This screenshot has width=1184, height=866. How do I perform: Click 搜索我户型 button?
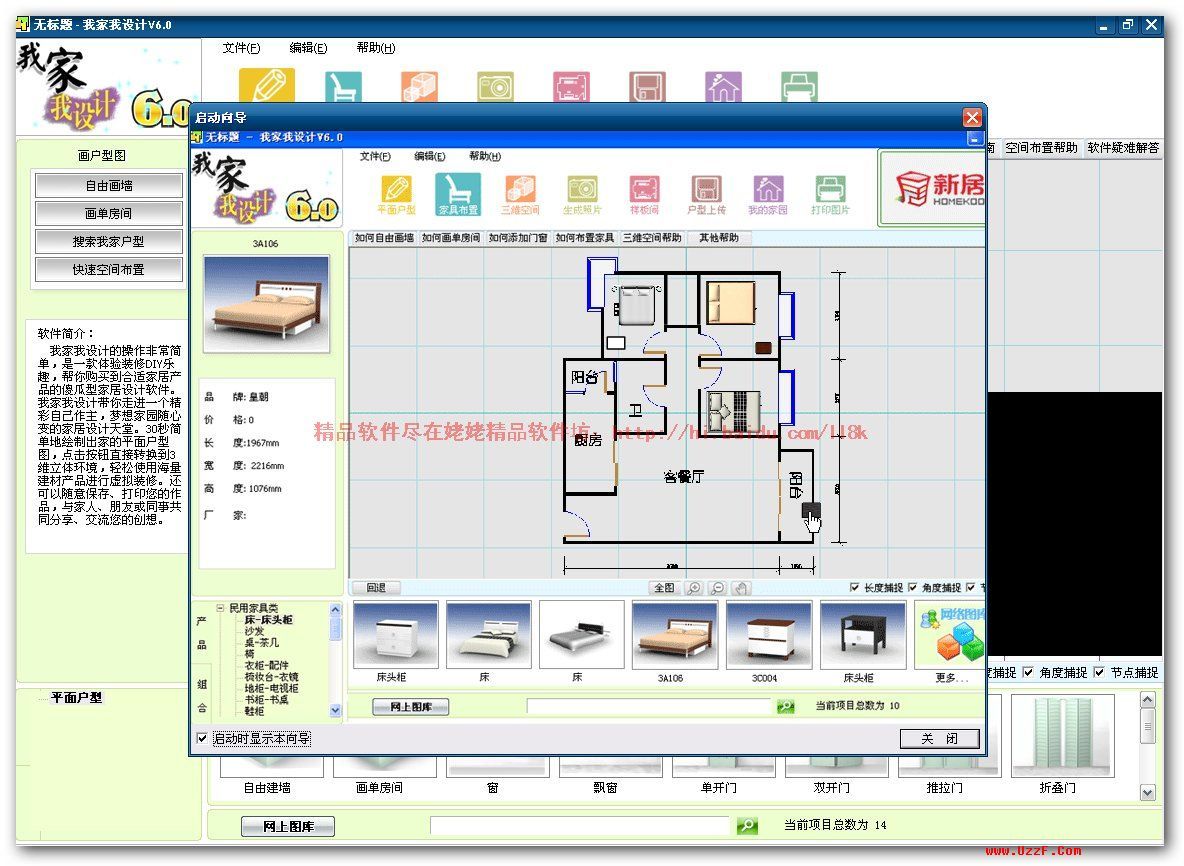[x=109, y=242]
